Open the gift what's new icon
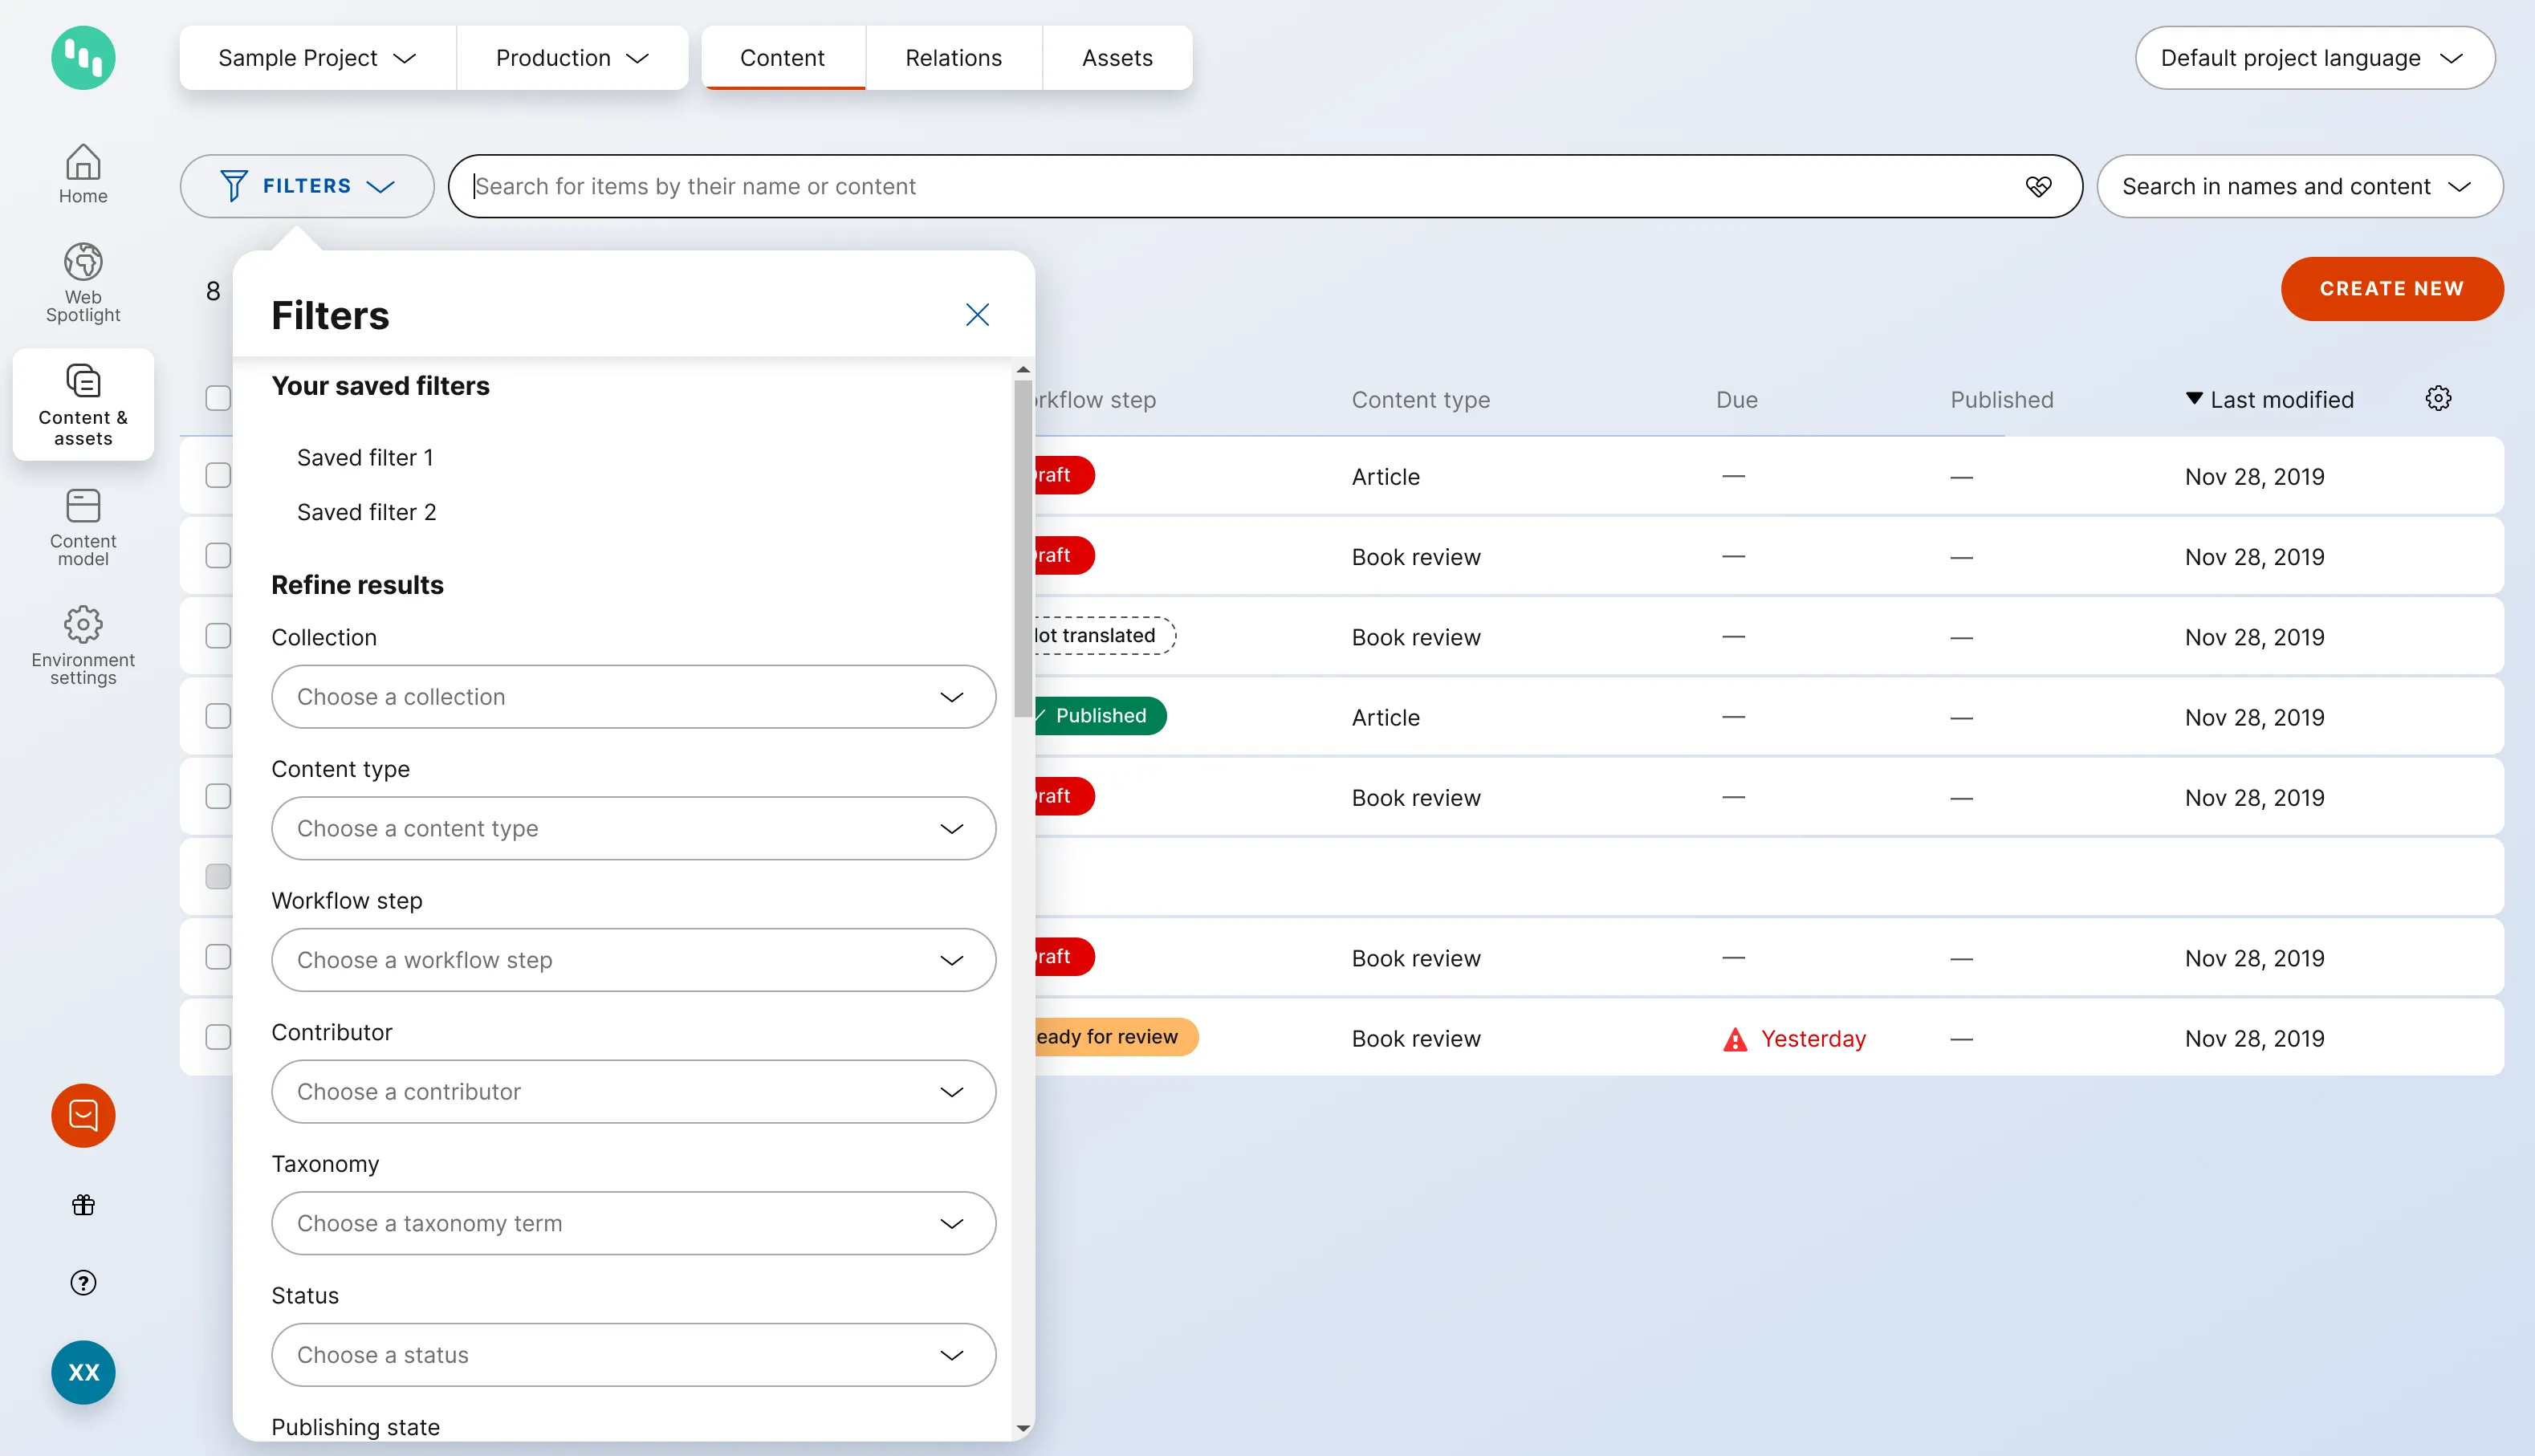The width and height of the screenshot is (2535, 1456). coord(83,1205)
